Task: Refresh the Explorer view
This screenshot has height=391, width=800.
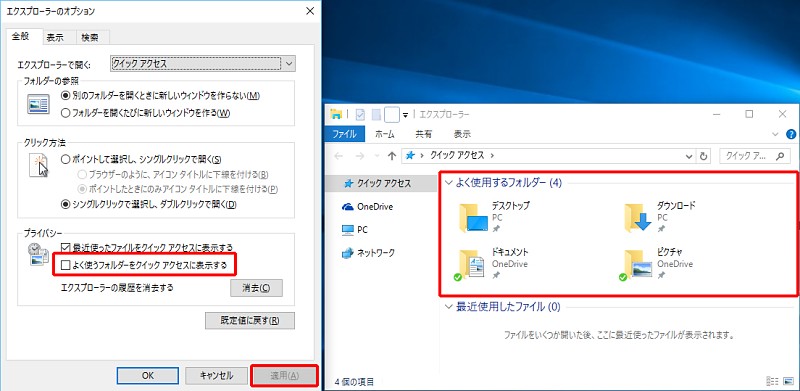Action: 704,156
